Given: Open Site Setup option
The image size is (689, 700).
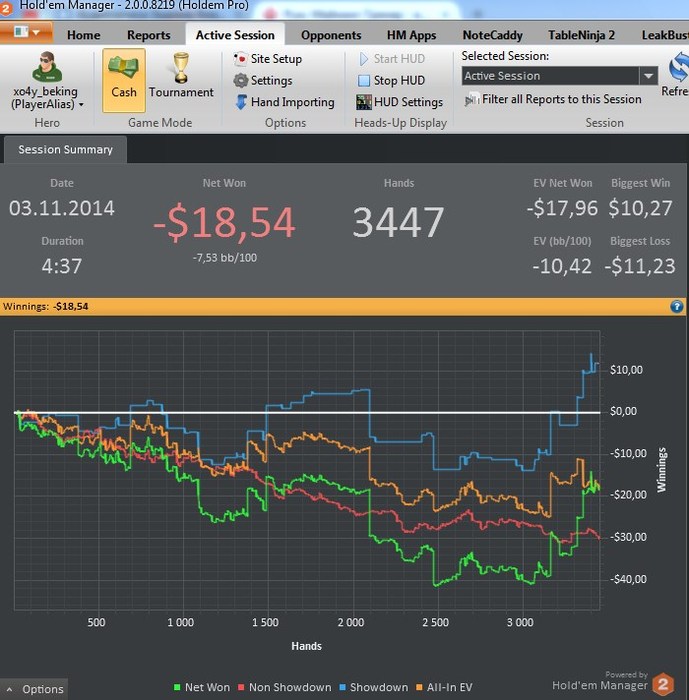Looking at the screenshot, I should point(267,58).
